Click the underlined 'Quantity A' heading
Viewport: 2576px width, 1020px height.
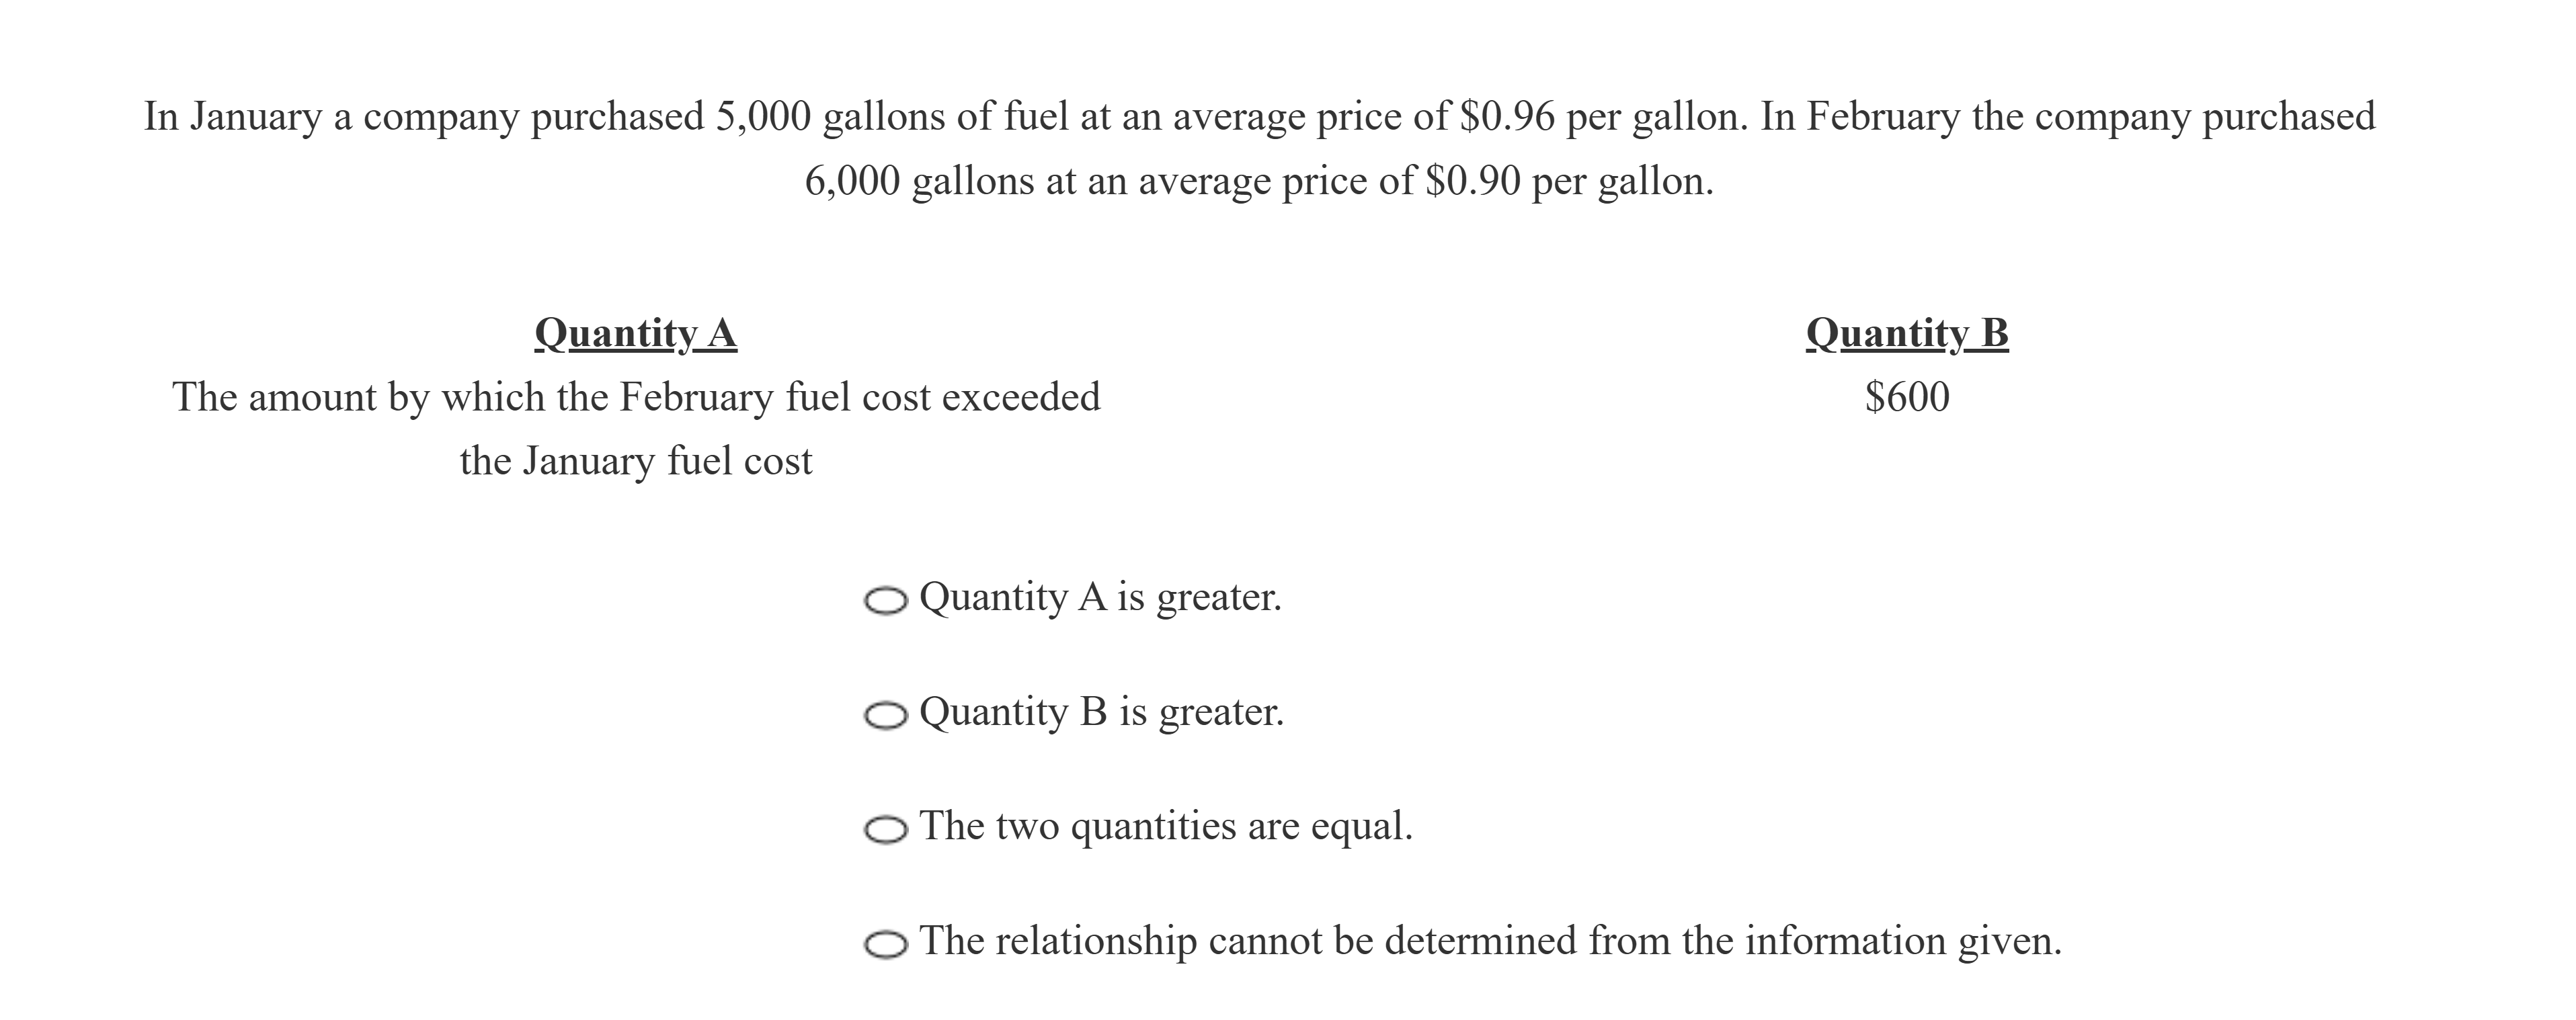pos(636,333)
